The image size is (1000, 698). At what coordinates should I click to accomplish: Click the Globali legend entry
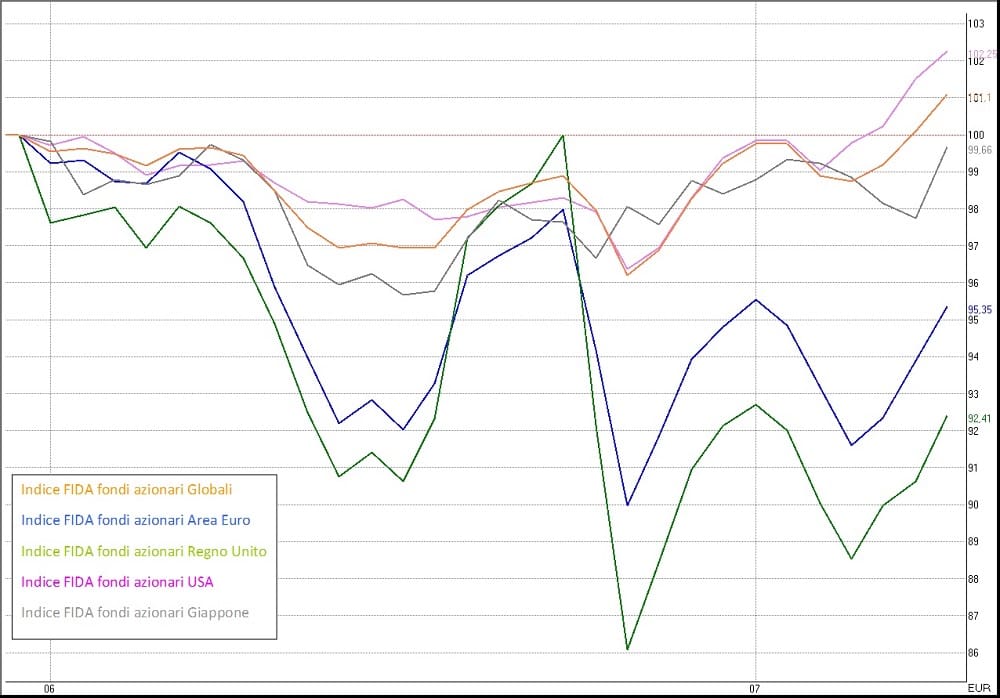pos(126,489)
